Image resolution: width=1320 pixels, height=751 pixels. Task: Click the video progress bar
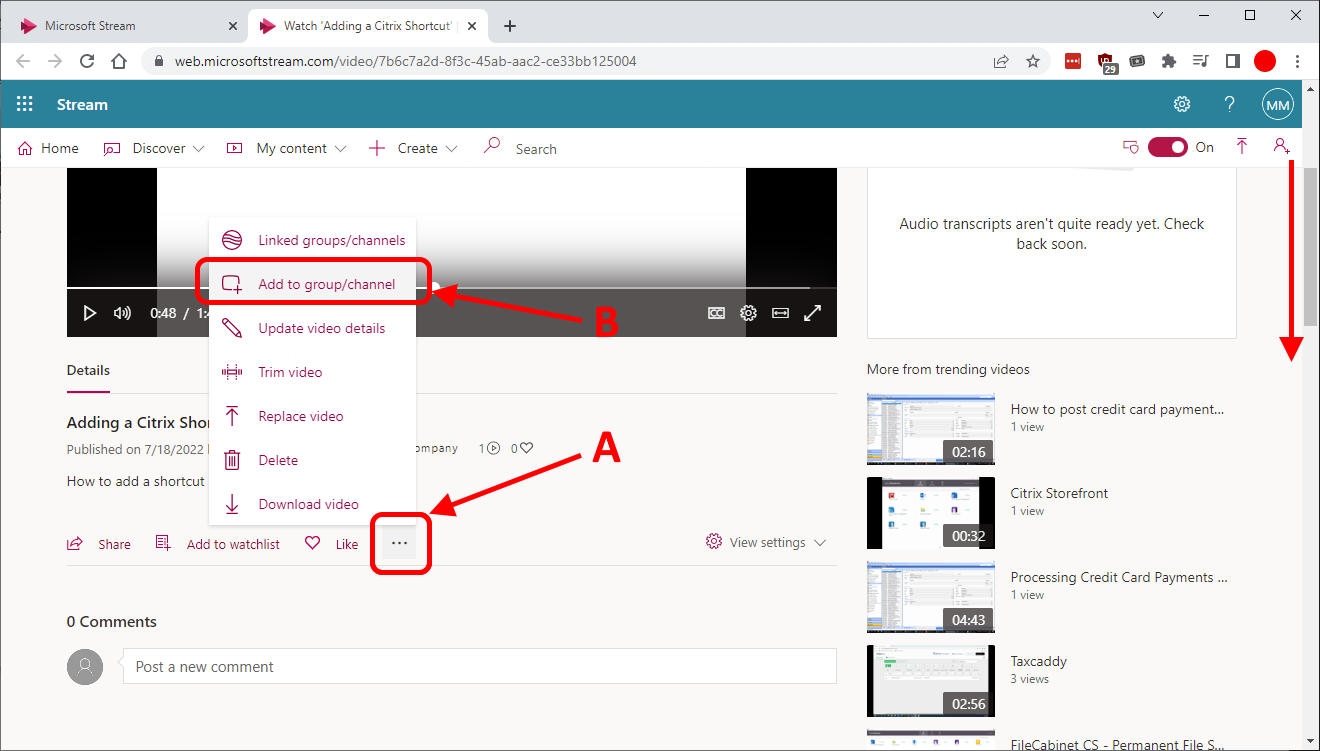coord(452,288)
